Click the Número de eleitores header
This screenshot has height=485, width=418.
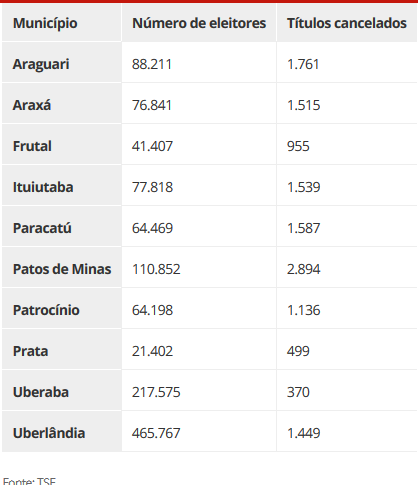pyautogui.click(x=199, y=23)
